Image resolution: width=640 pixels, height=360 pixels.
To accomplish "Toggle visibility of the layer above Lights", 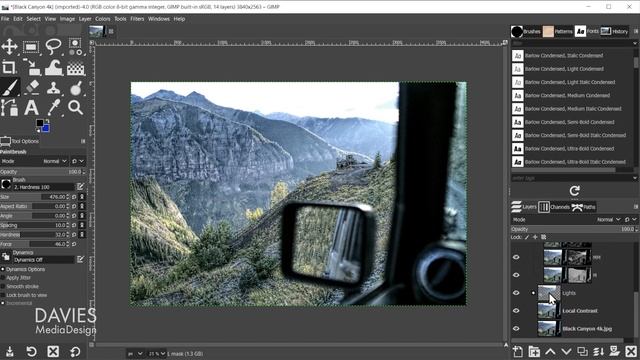I will pyautogui.click(x=516, y=275).
